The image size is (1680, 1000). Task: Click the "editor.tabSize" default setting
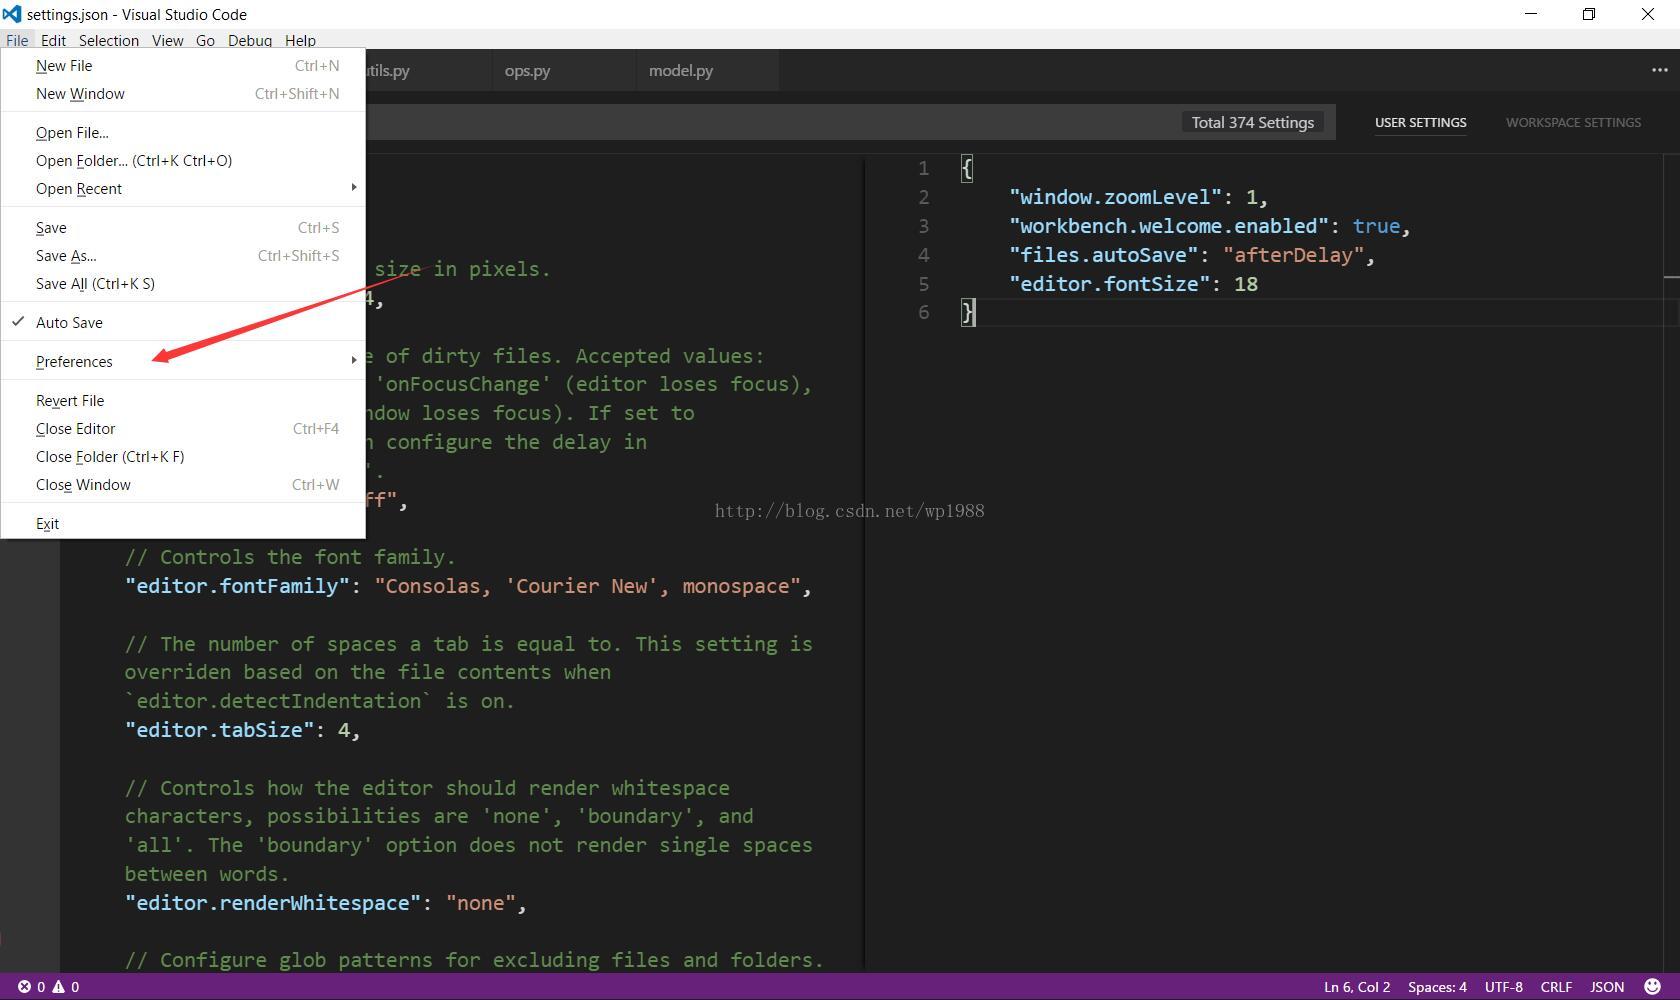pos(242,730)
